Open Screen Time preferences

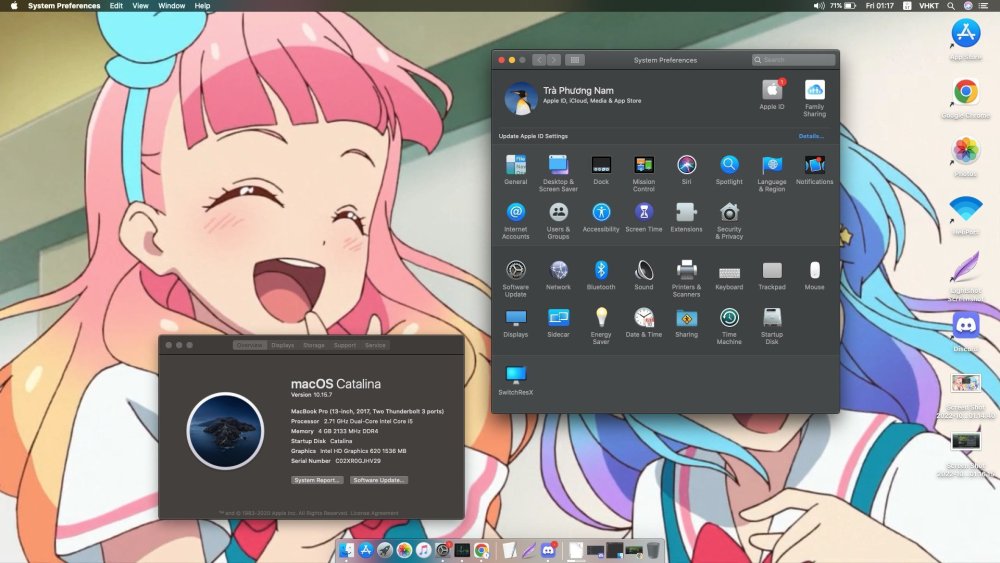tap(643, 217)
